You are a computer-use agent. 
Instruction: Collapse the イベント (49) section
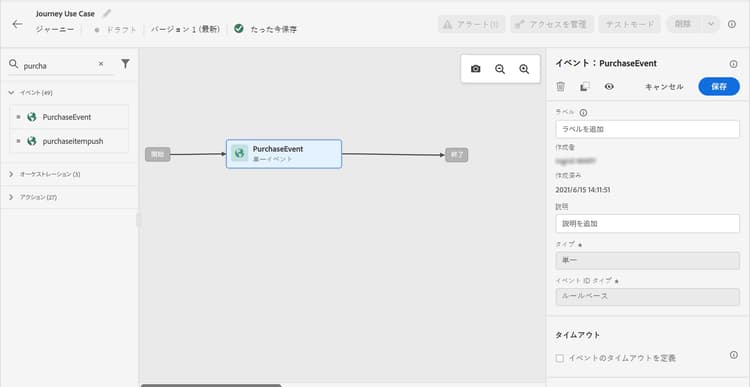click(11, 93)
